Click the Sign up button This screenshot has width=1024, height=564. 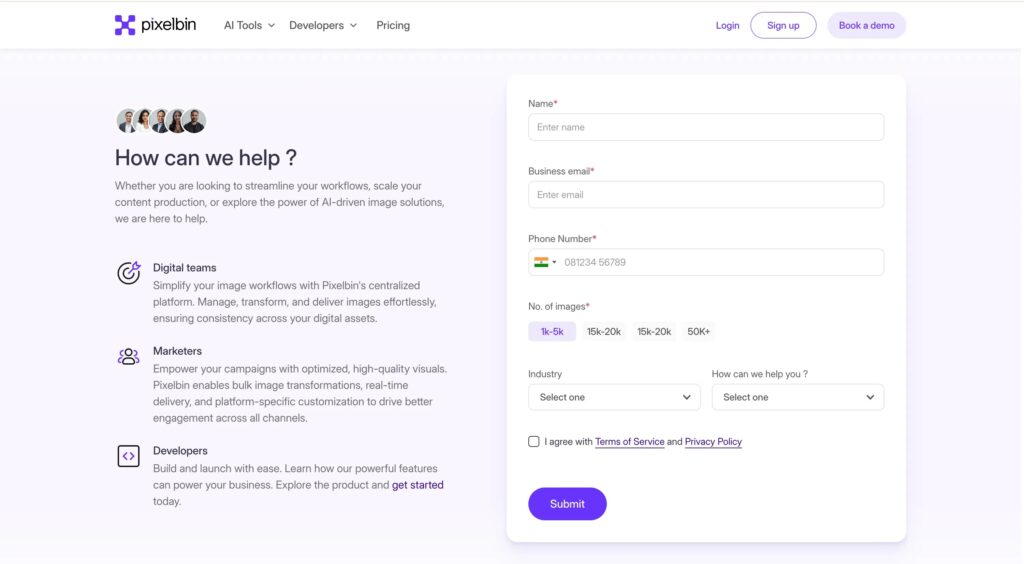tap(783, 25)
